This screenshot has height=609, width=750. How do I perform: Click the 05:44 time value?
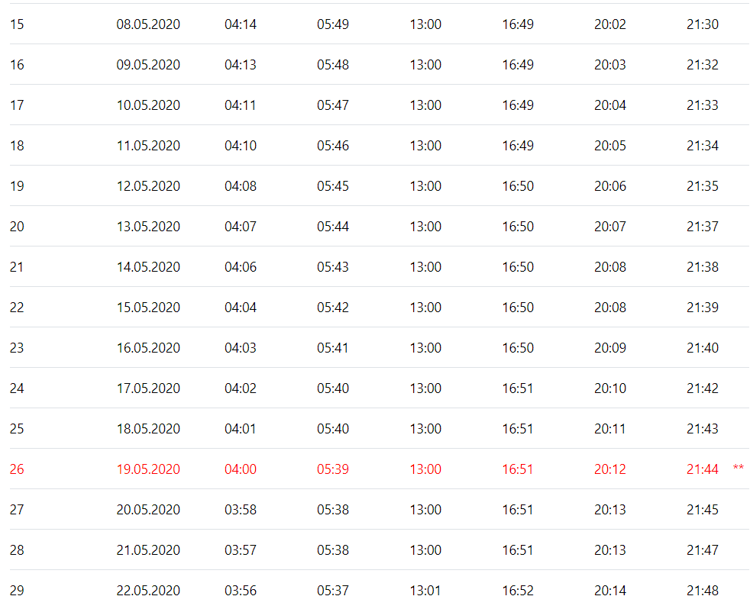[x=333, y=227]
